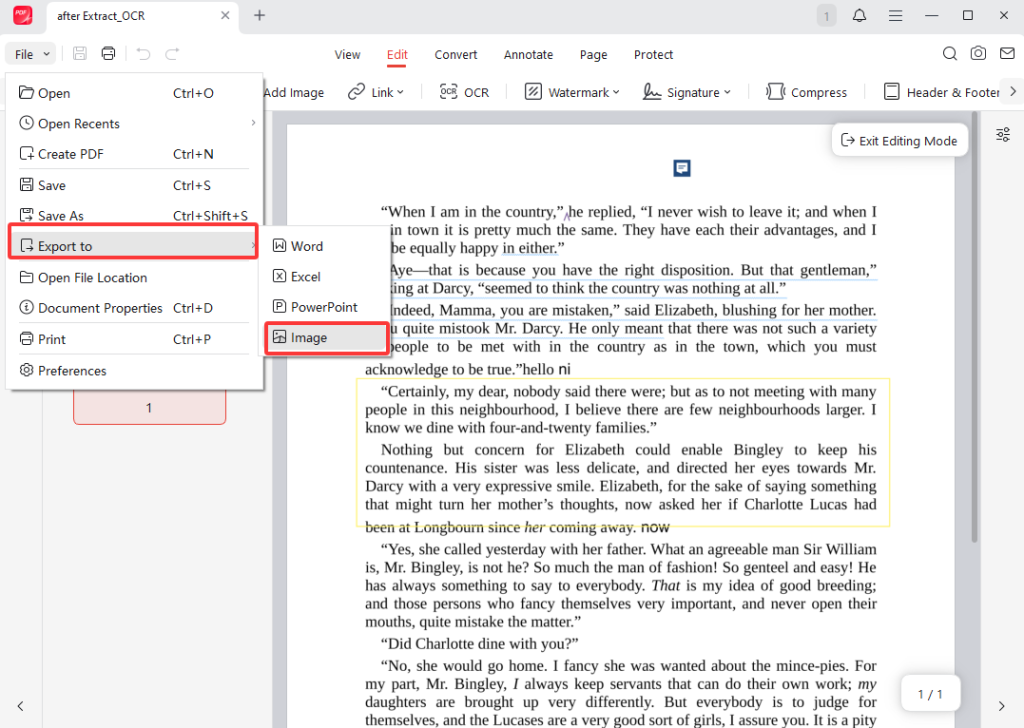Click the Compress tool
This screenshot has height=728, width=1024.
tap(807, 92)
